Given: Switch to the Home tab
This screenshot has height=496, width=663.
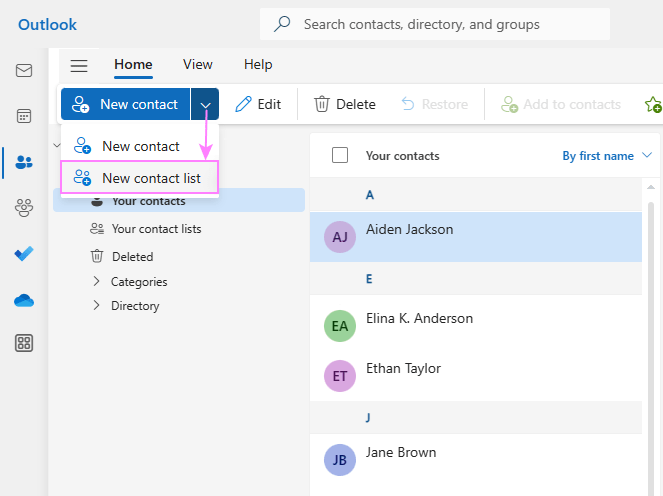Looking at the screenshot, I should pos(133,64).
